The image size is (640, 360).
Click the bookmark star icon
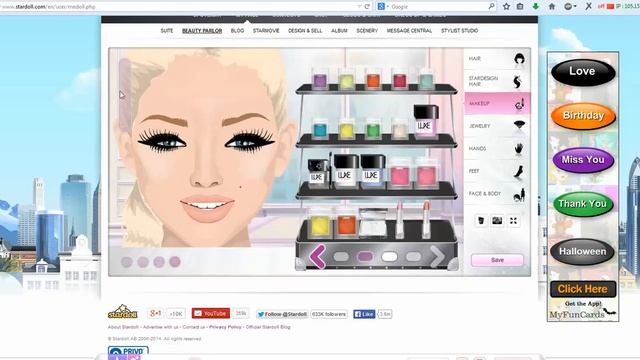point(507,7)
